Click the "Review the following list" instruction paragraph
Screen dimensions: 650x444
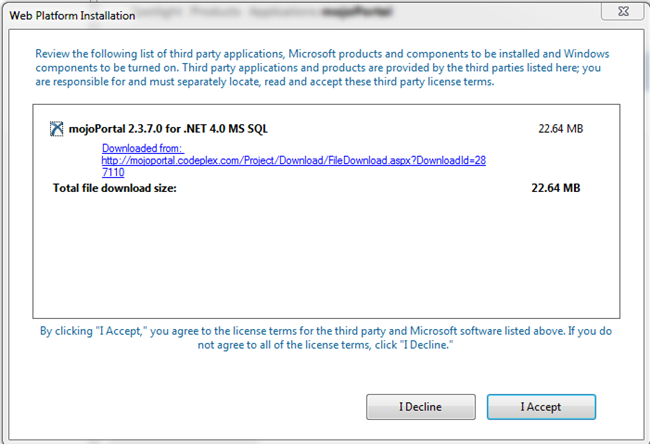coord(320,66)
